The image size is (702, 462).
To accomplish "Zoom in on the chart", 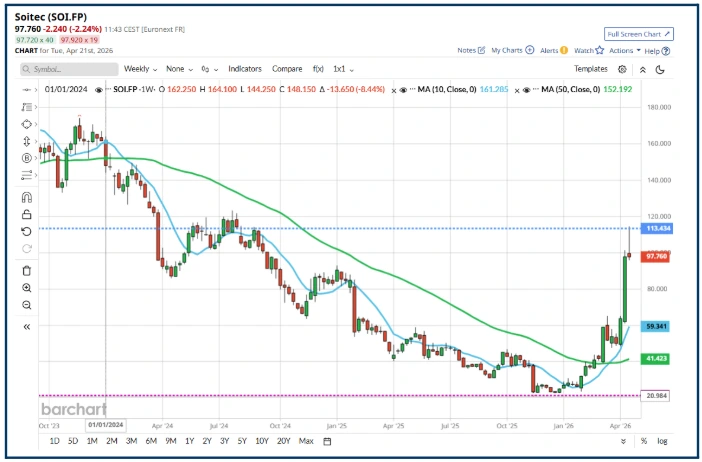I will click(27, 288).
